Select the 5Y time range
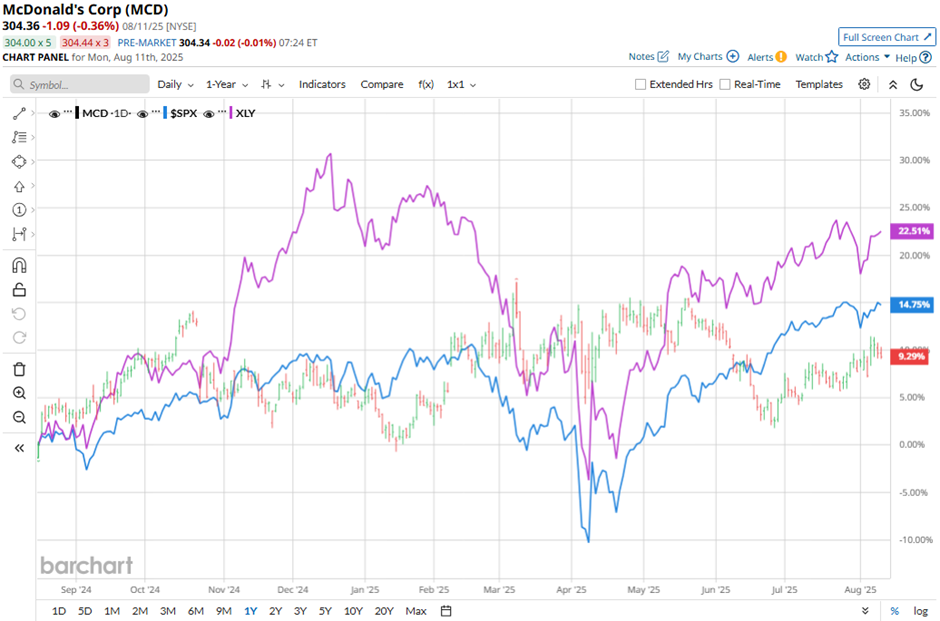940x621 pixels. (x=325, y=611)
